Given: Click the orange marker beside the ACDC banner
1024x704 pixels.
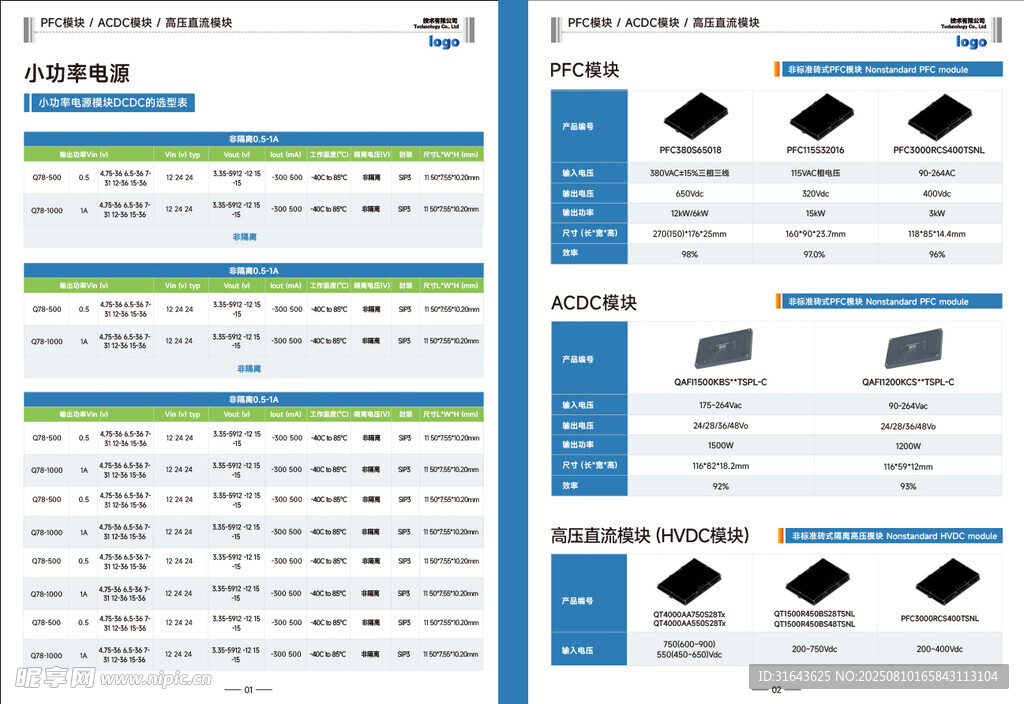Looking at the screenshot, I should click(x=778, y=302).
